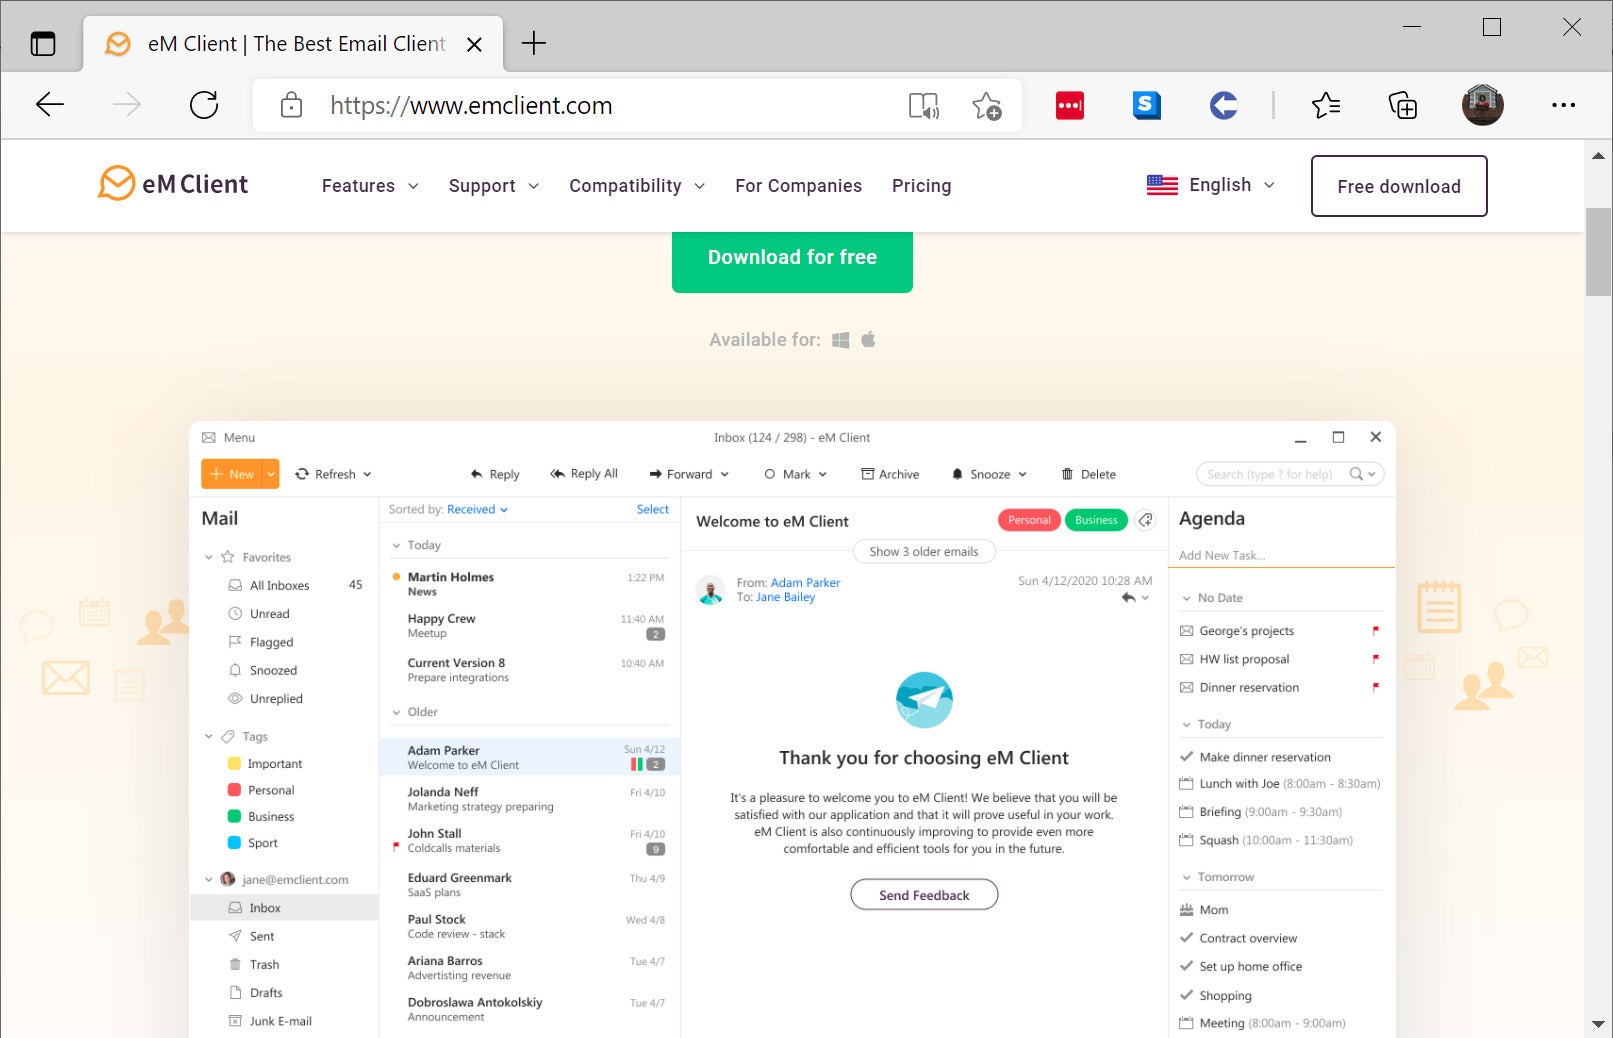Open the Collections icon
Image resolution: width=1613 pixels, height=1038 pixels.
pyautogui.click(x=1402, y=105)
